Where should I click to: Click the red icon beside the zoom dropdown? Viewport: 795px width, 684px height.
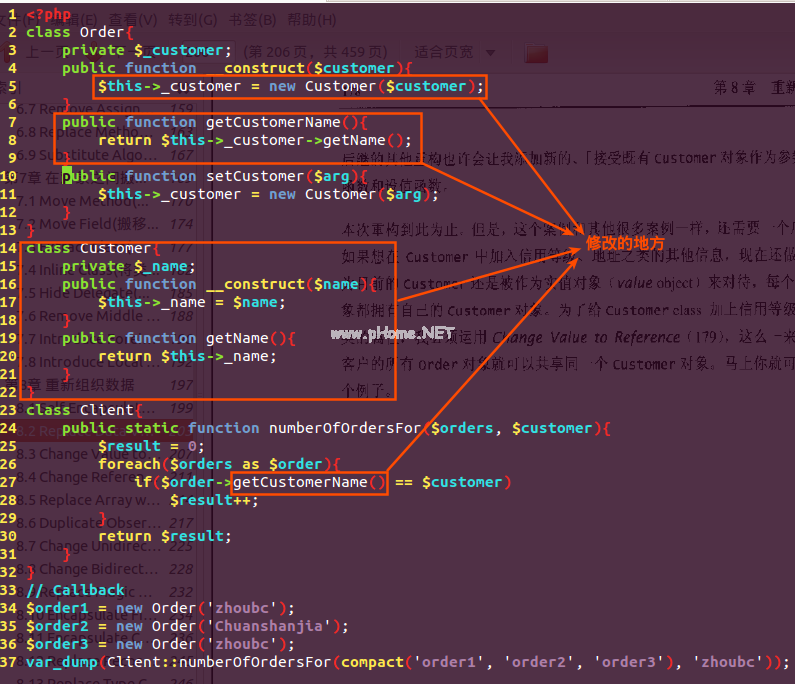(x=537, y=52)
